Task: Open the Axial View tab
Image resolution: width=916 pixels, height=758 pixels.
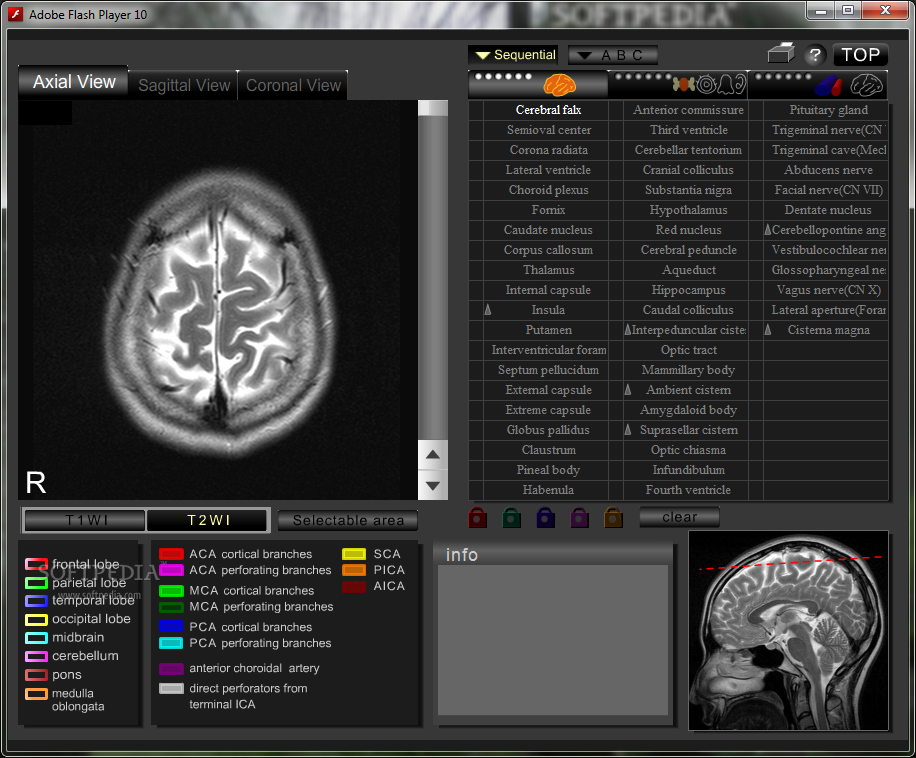Action: pos(74,82)
